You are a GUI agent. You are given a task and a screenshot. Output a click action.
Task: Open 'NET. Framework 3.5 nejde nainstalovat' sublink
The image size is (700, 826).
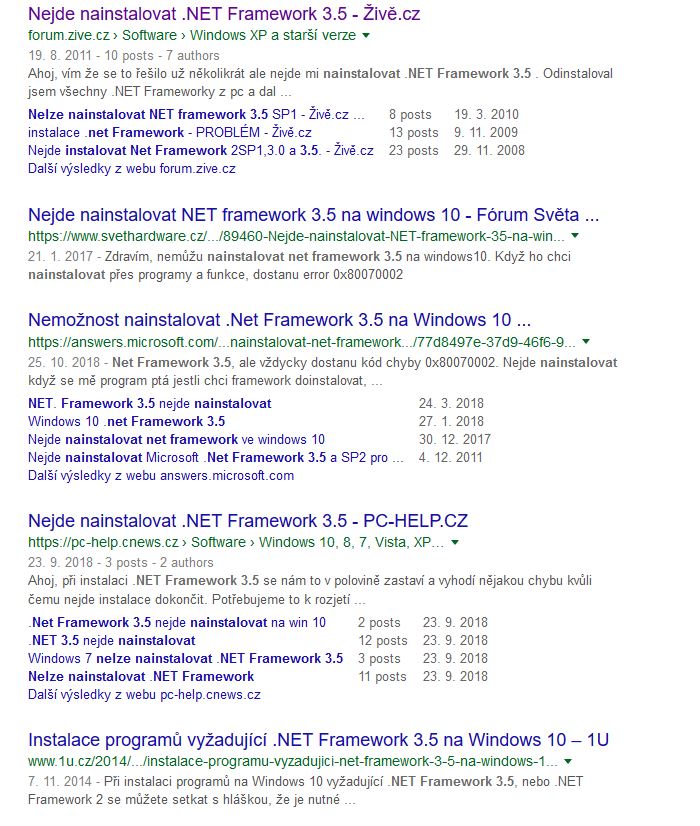click(x=150, y=404)
